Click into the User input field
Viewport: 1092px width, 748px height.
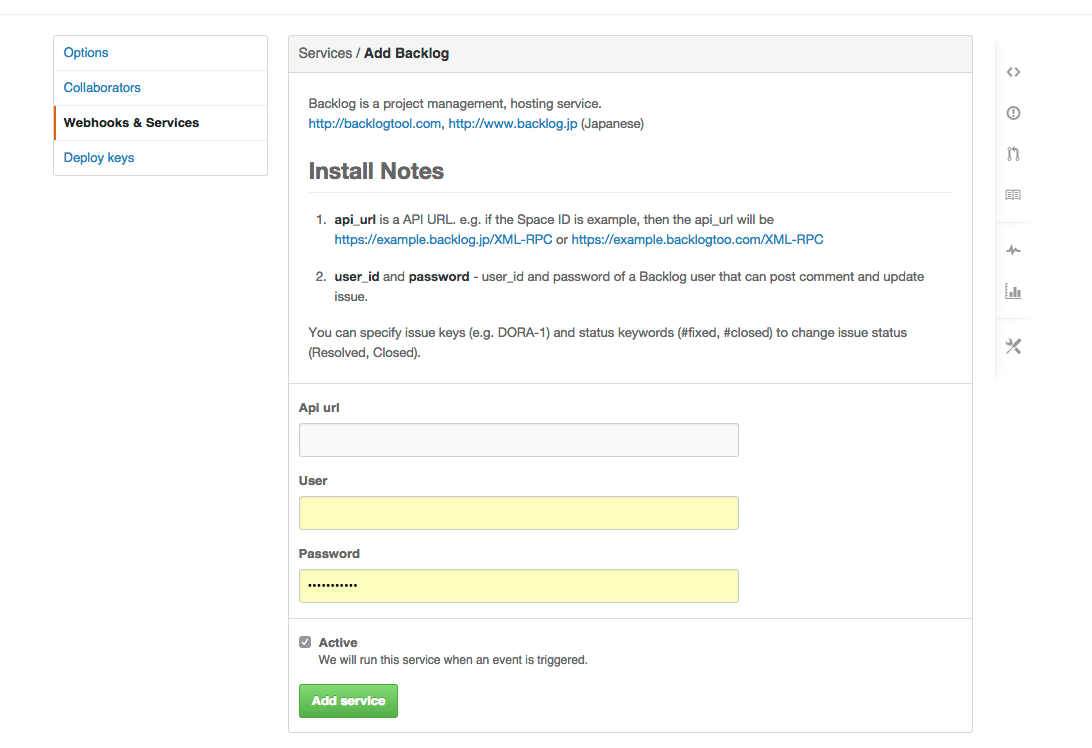coord(518,513)
